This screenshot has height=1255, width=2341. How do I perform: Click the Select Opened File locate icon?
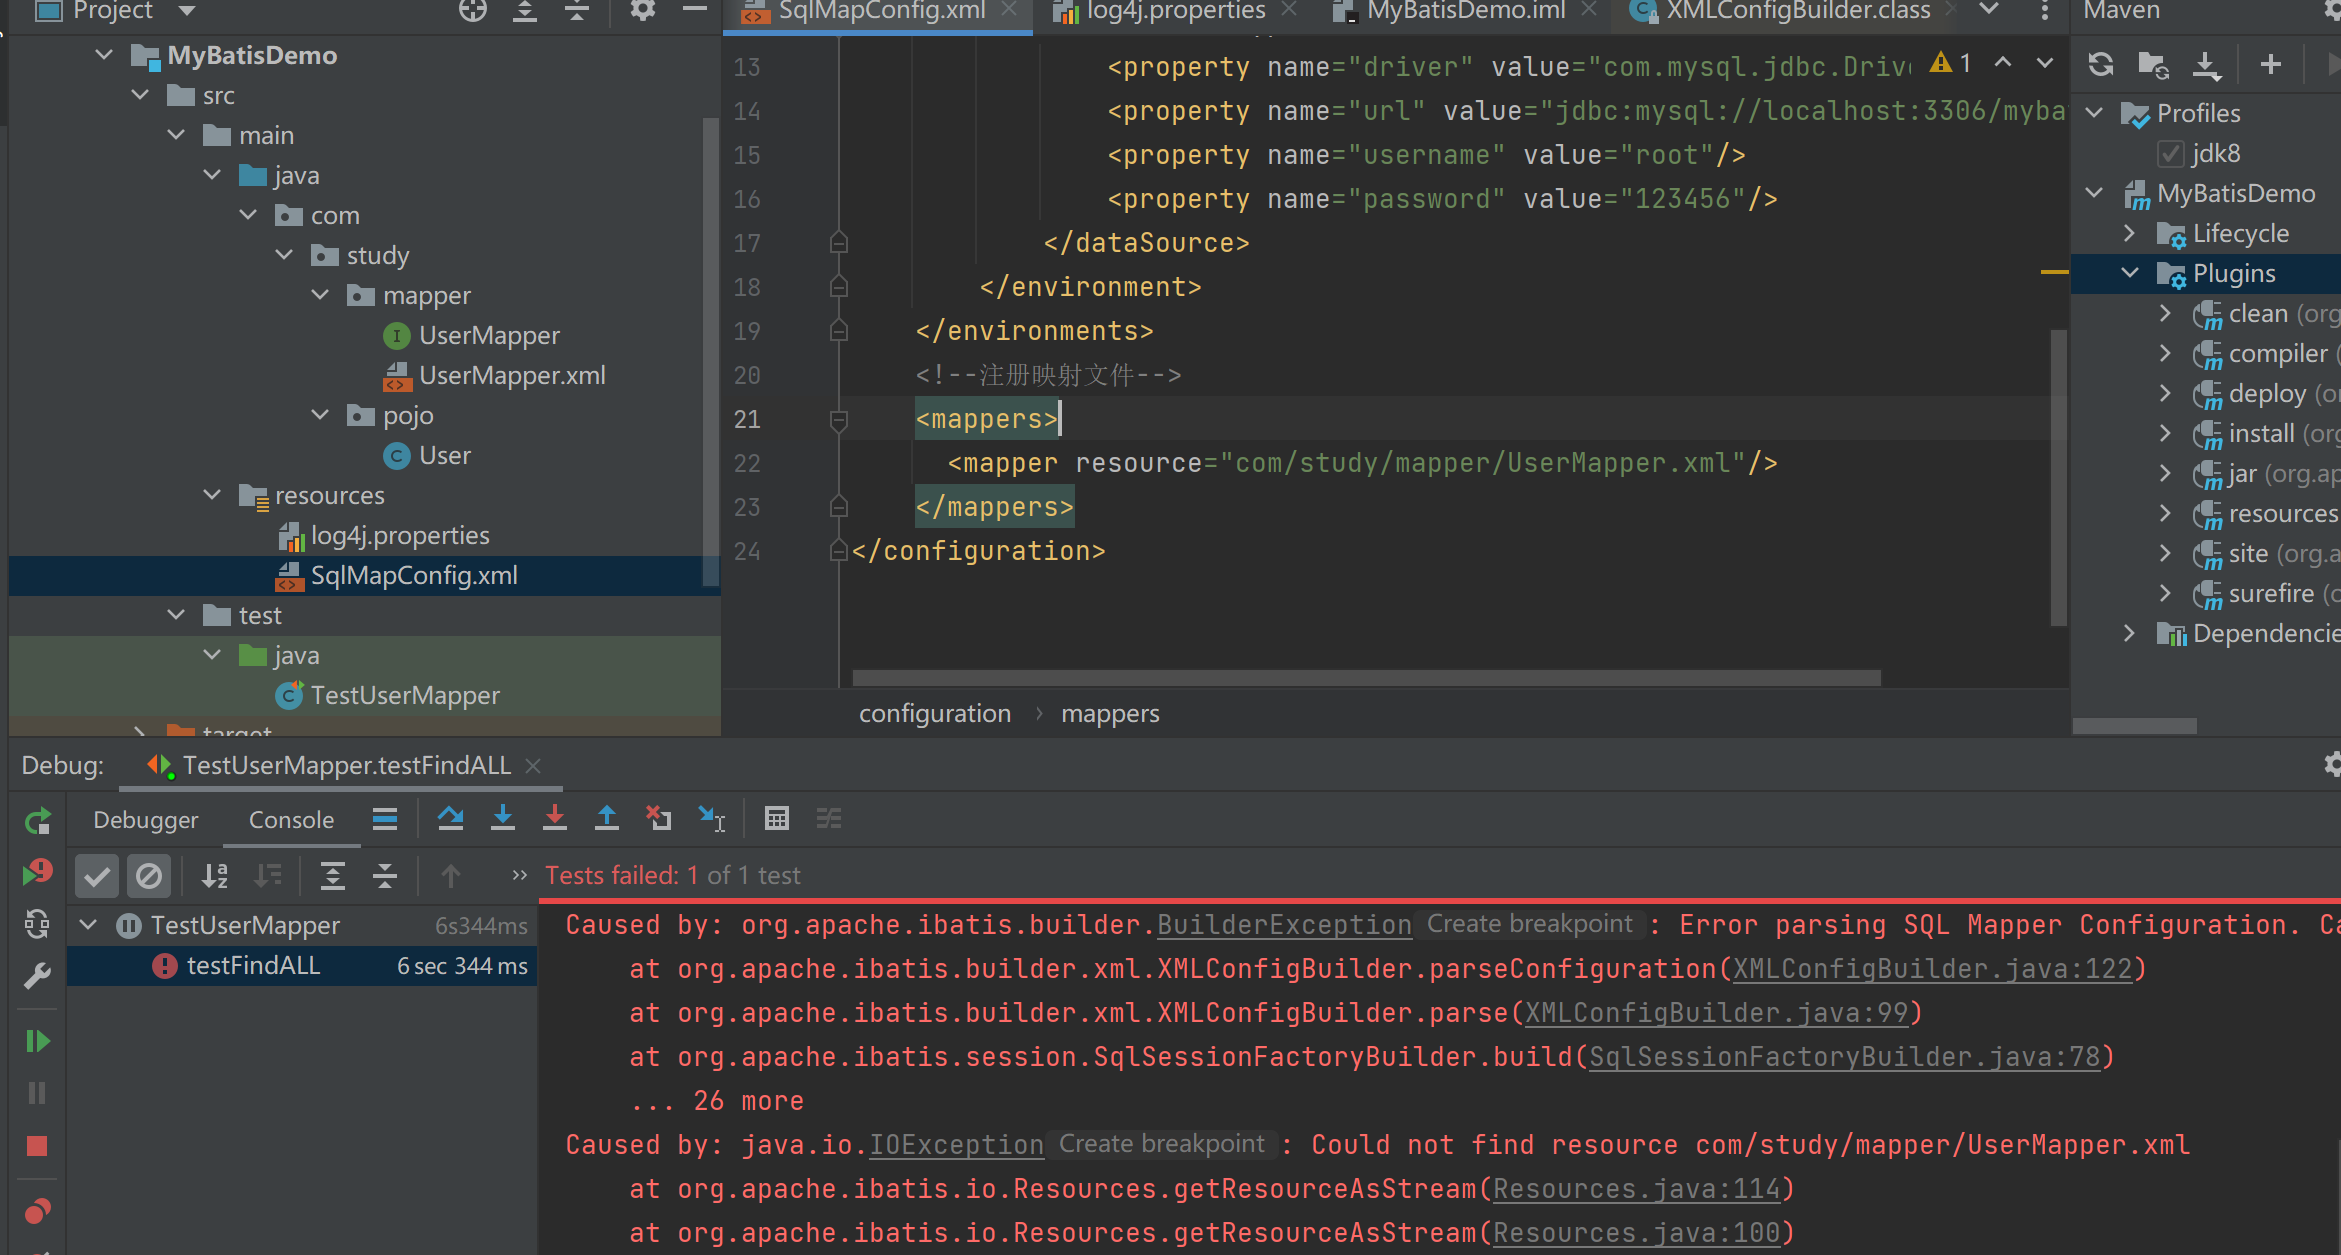(473, 11)
